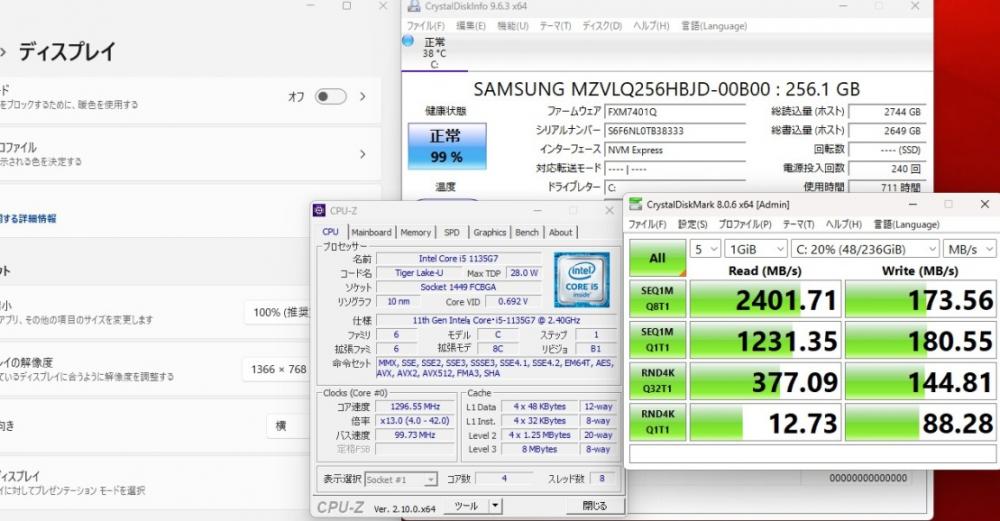The height and width of the screenshot is (521, 1000).
Task: Open the C: 20% drive selection dropdown
Action: click(865, 249)
